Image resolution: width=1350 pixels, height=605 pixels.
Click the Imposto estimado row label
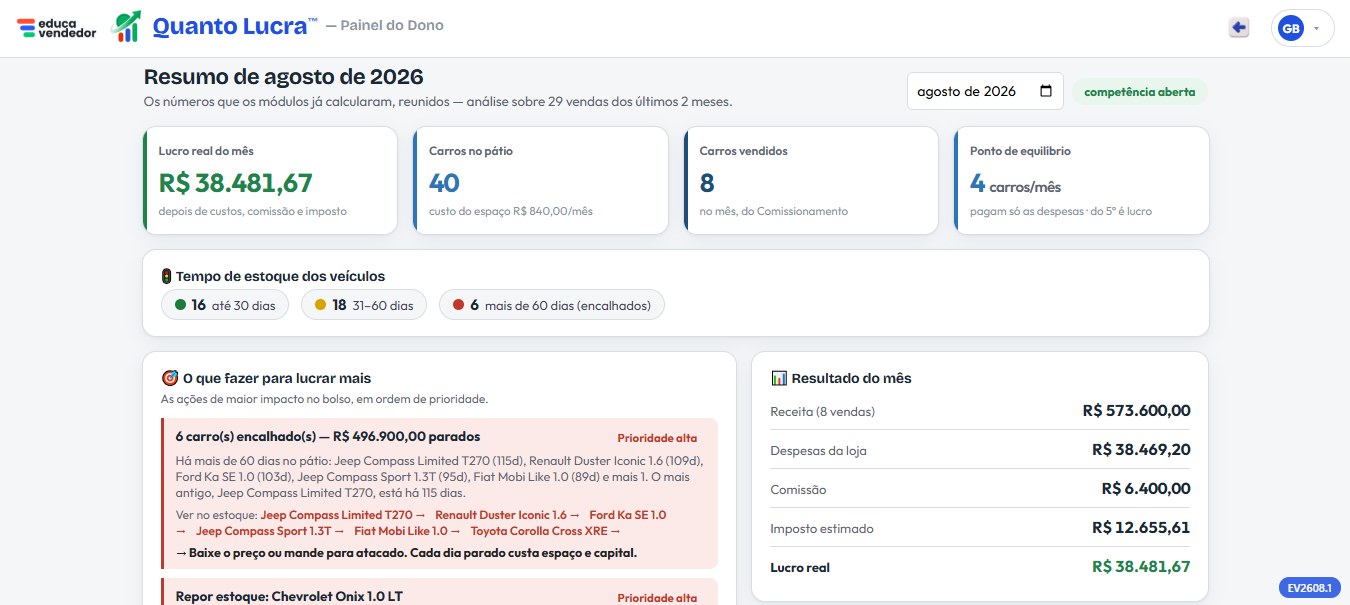point(821,529)
